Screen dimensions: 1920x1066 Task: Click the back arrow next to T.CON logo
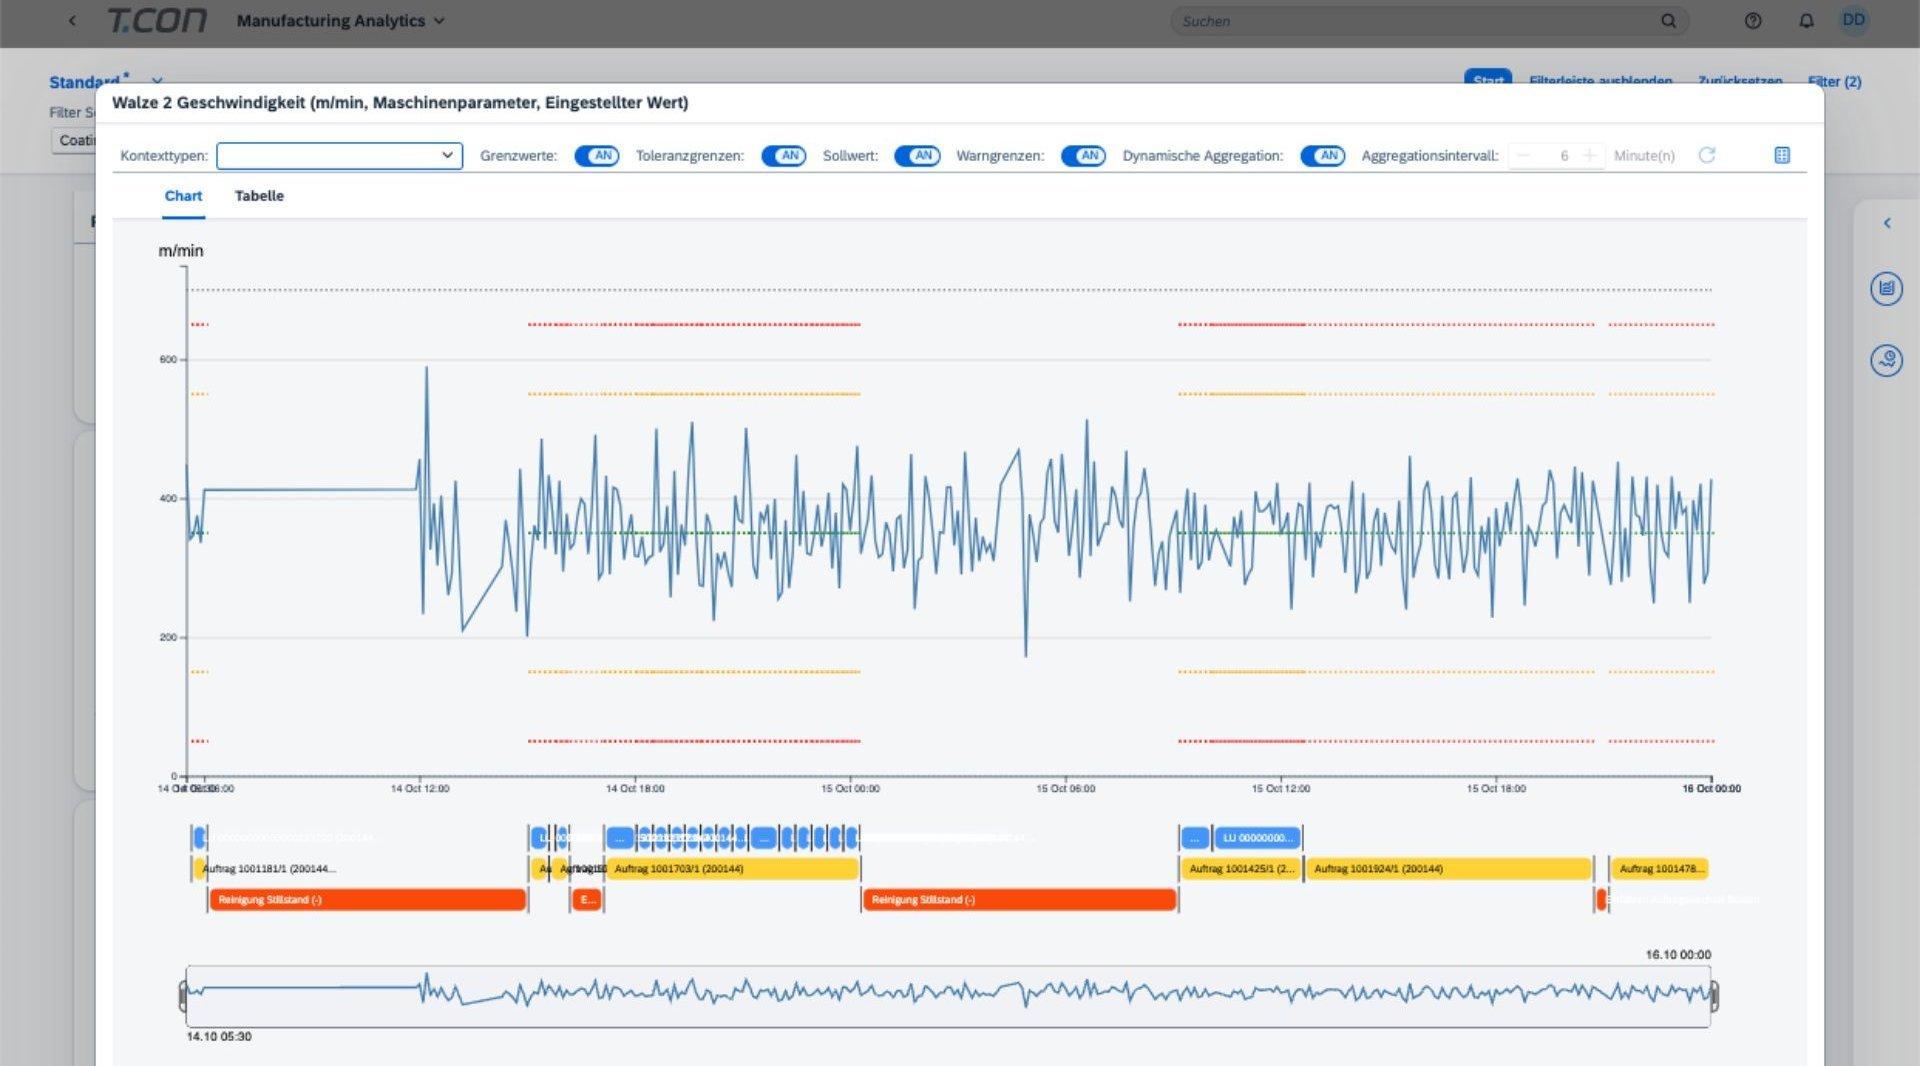pos(72,21)
